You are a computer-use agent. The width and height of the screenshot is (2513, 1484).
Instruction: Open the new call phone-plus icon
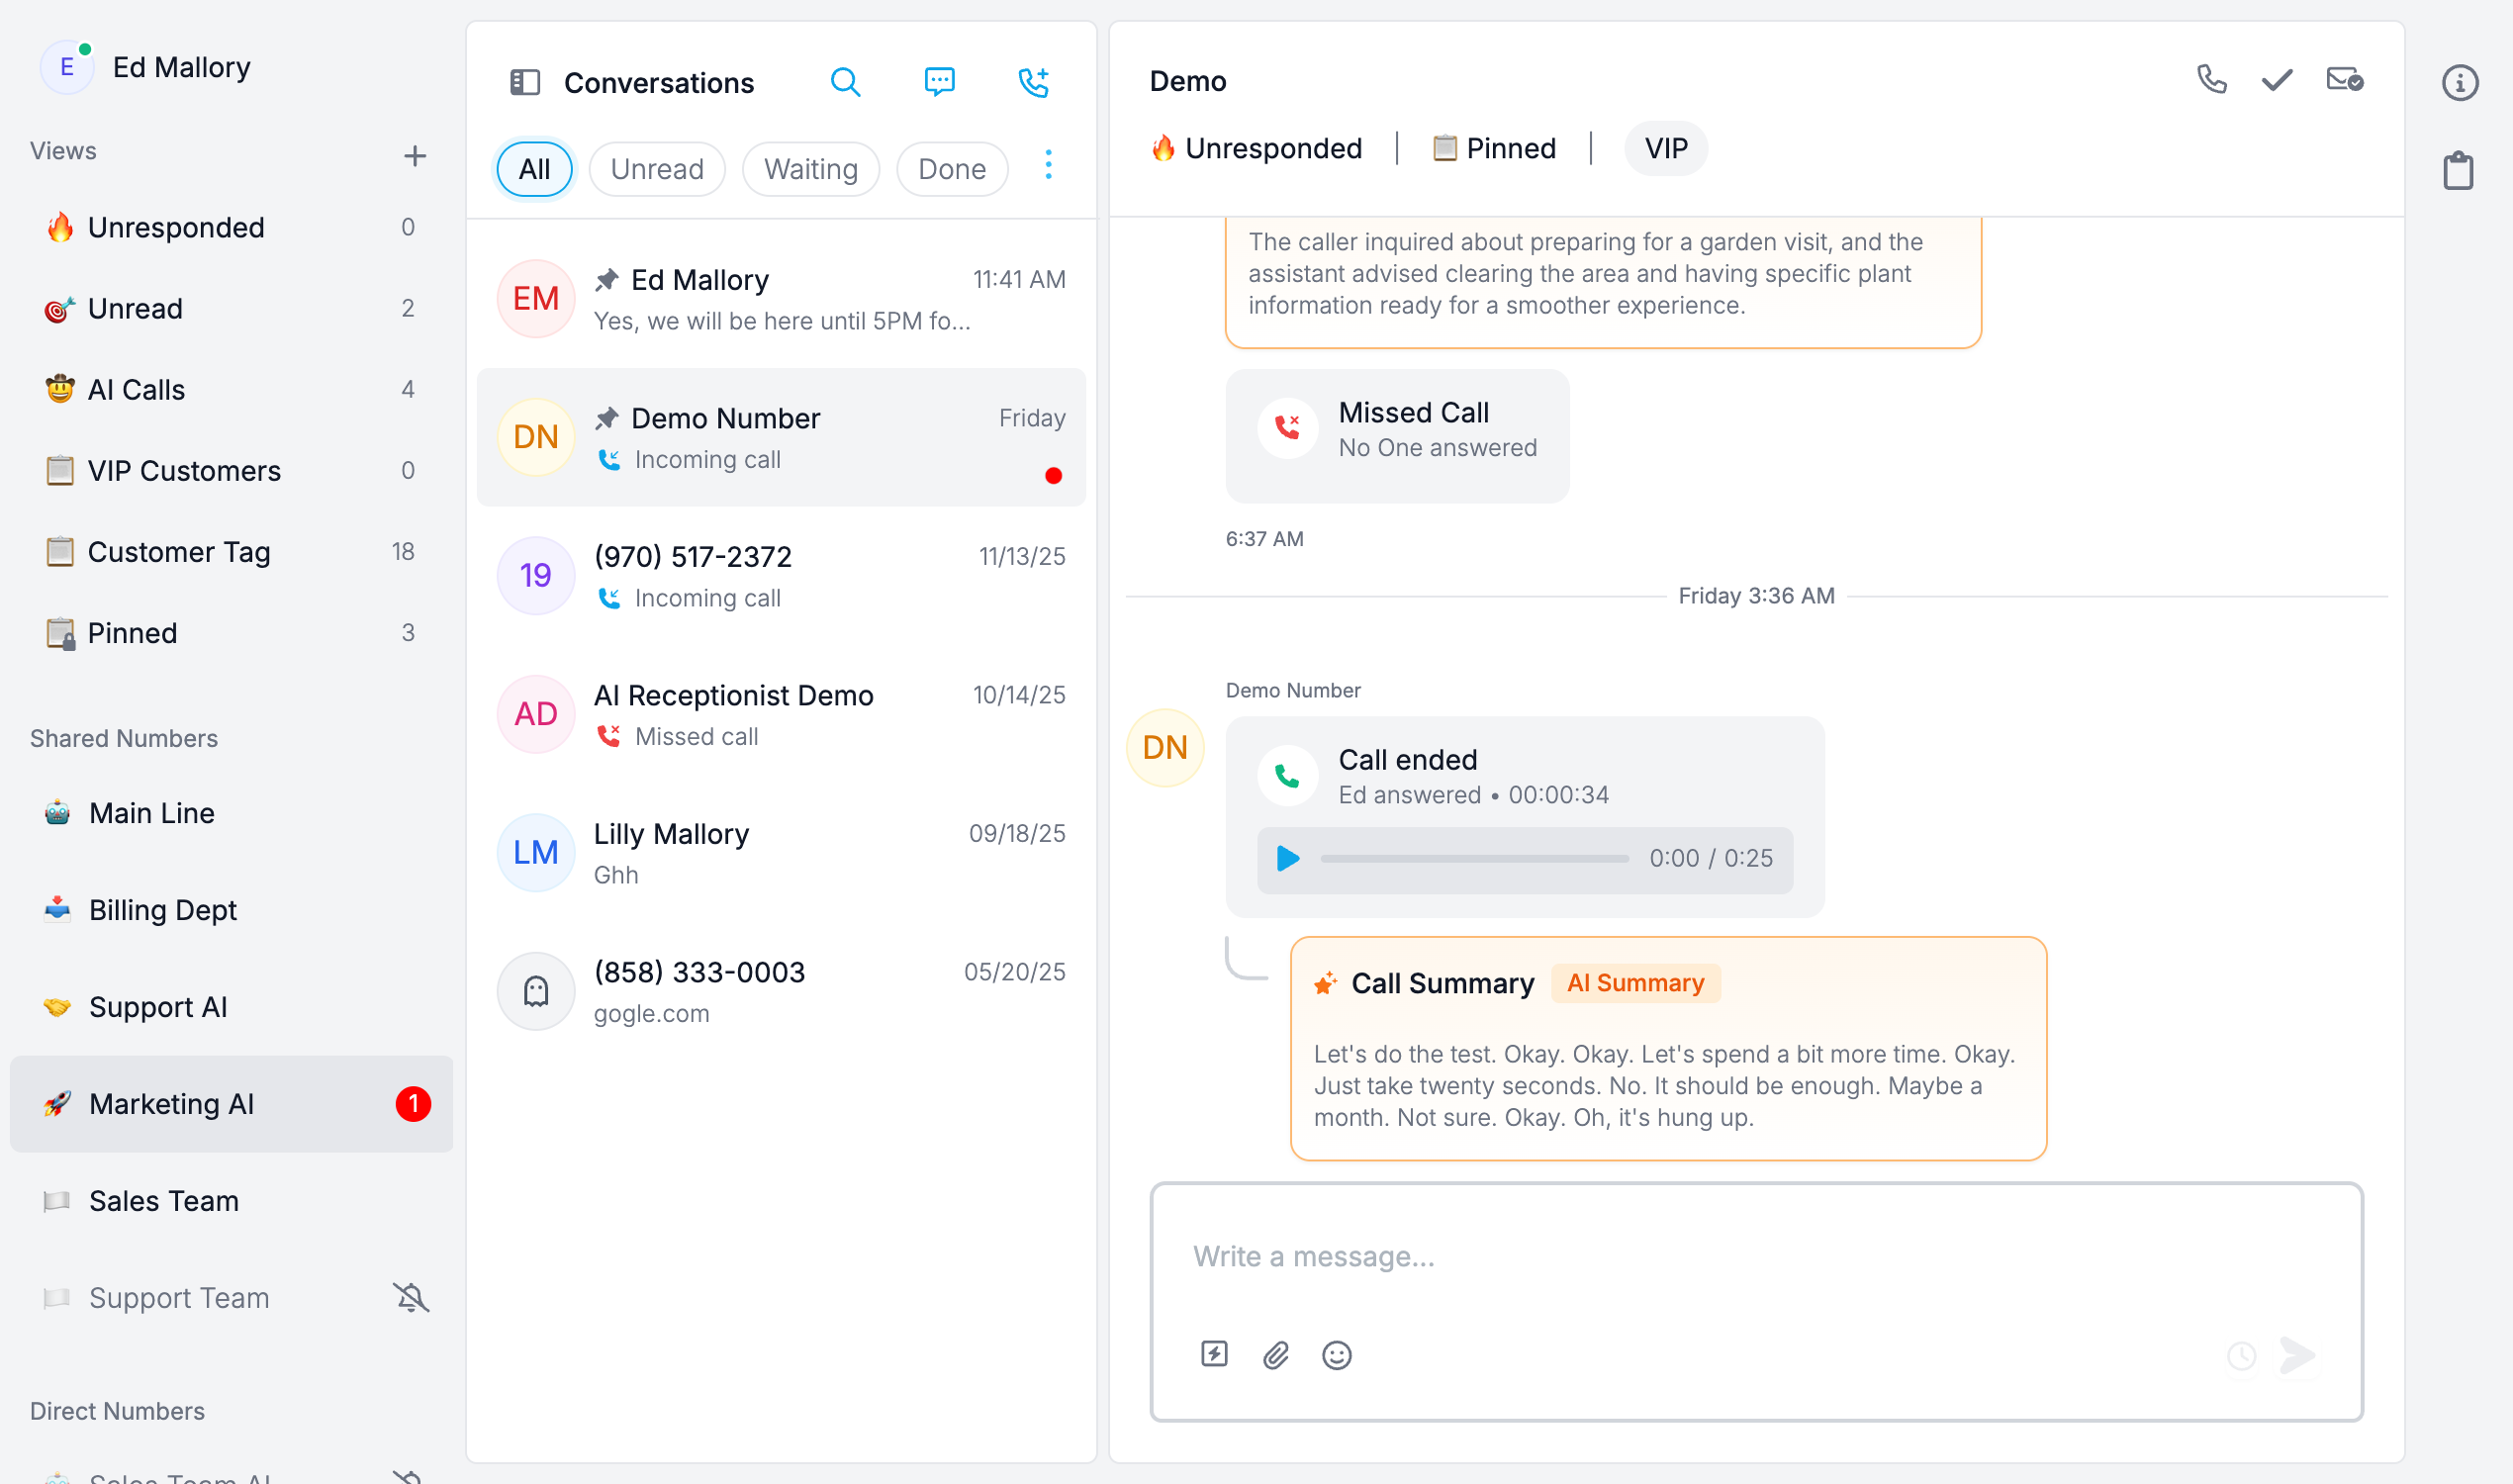(1033, 82)
